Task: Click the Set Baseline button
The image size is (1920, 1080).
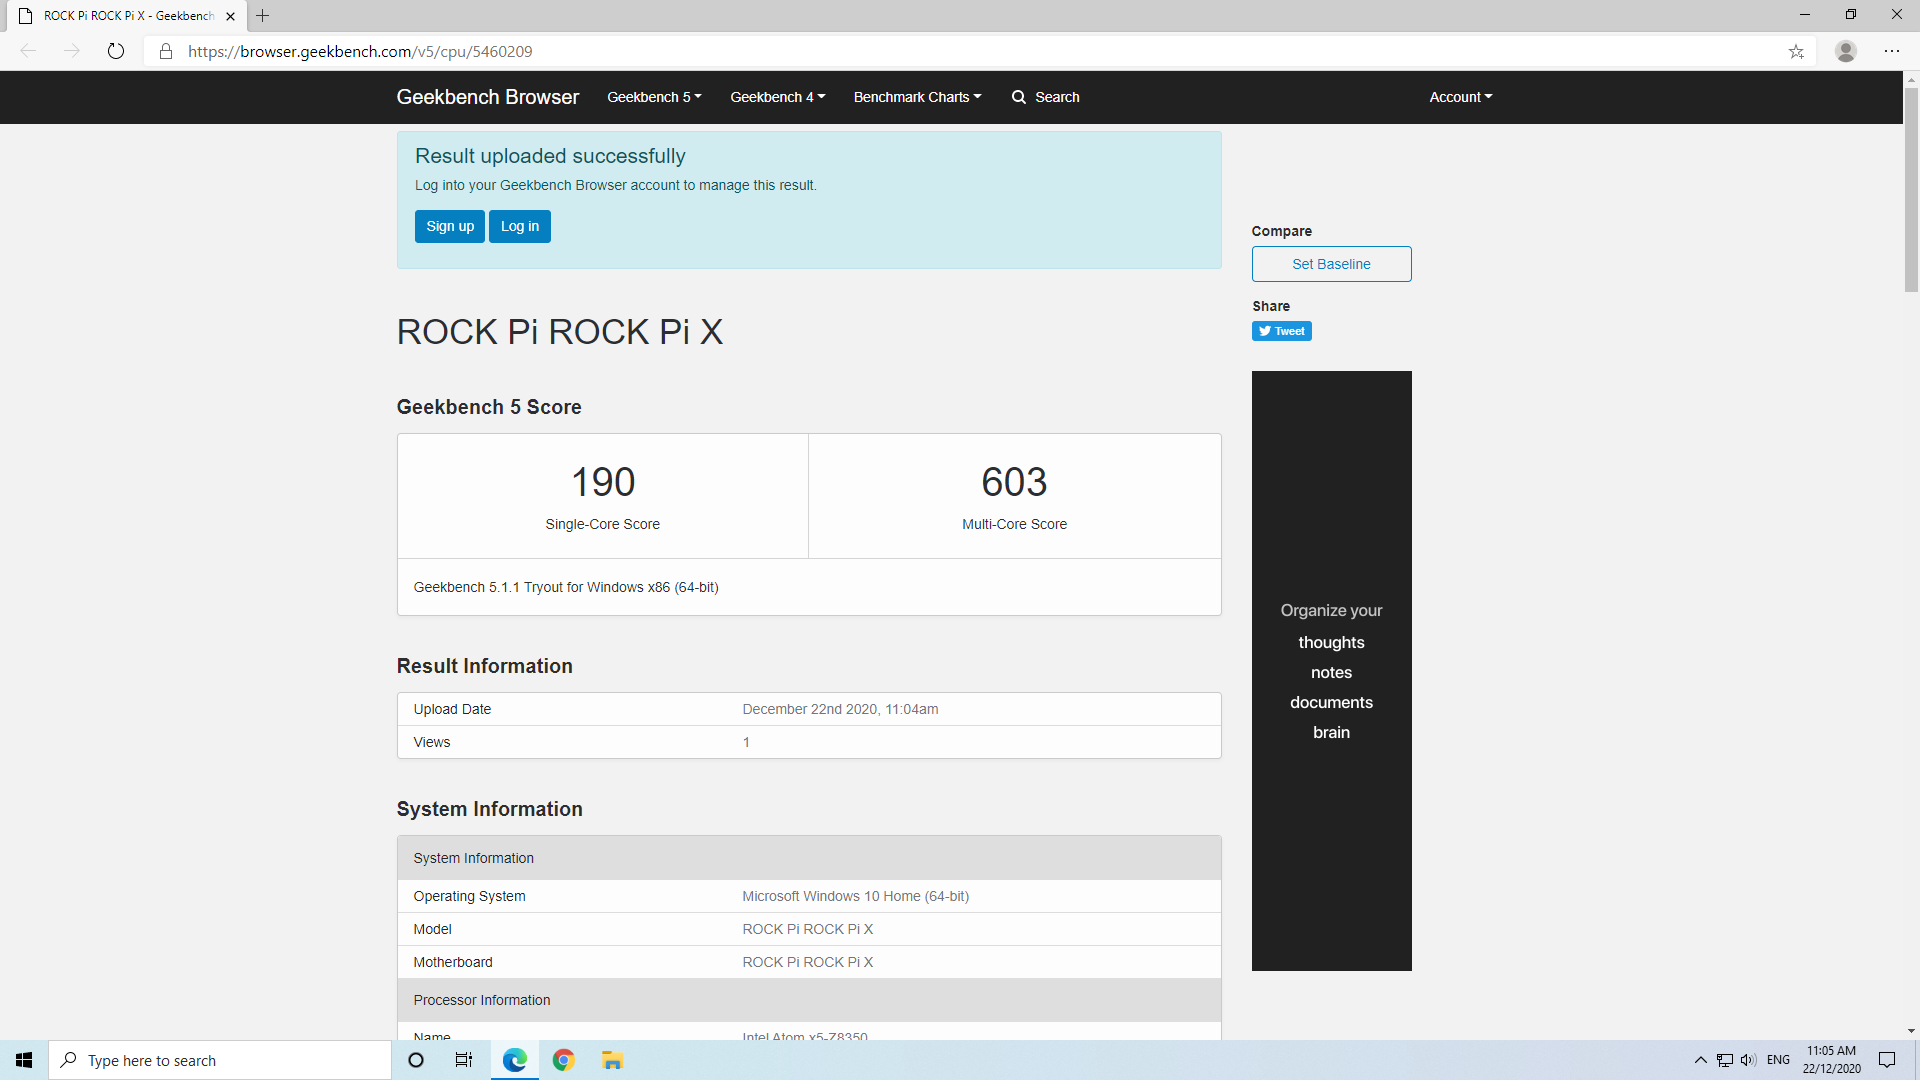Action: 1331,264
